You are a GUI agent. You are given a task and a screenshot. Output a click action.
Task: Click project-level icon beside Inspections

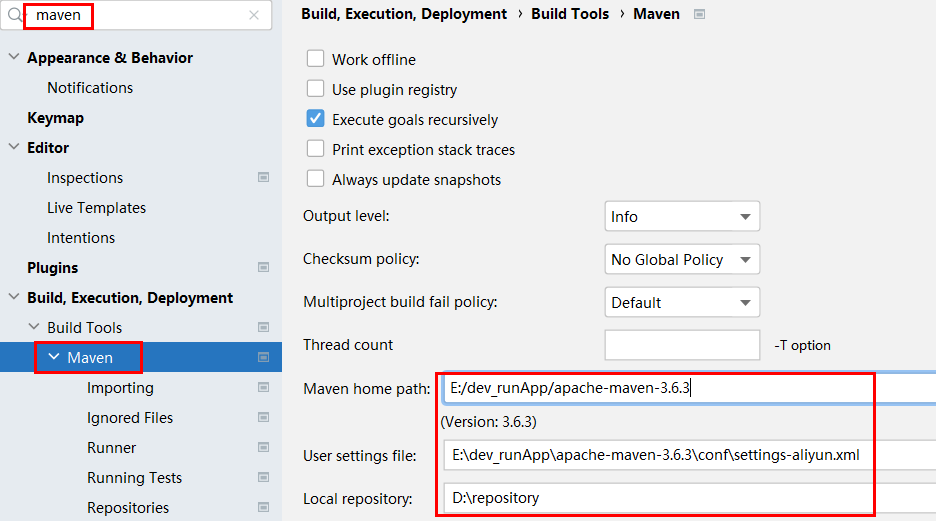[263, 177]
